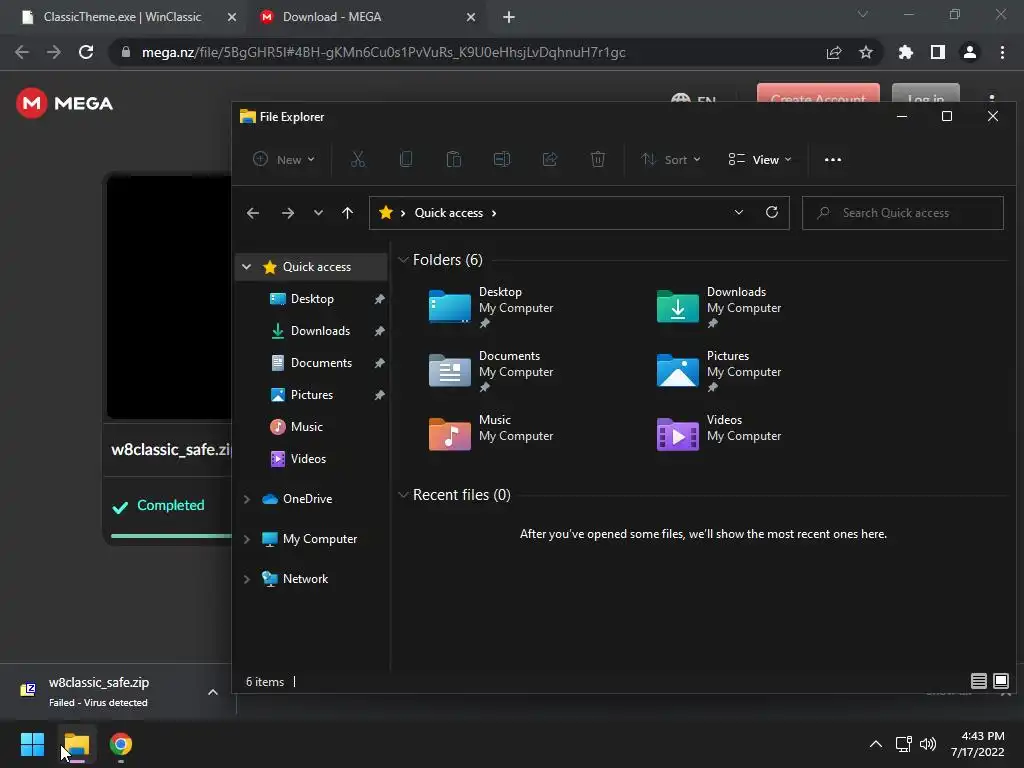Click the MEGA Create Account button
The width and height of the screenshot is (1024, 768).
click(818, 93)
